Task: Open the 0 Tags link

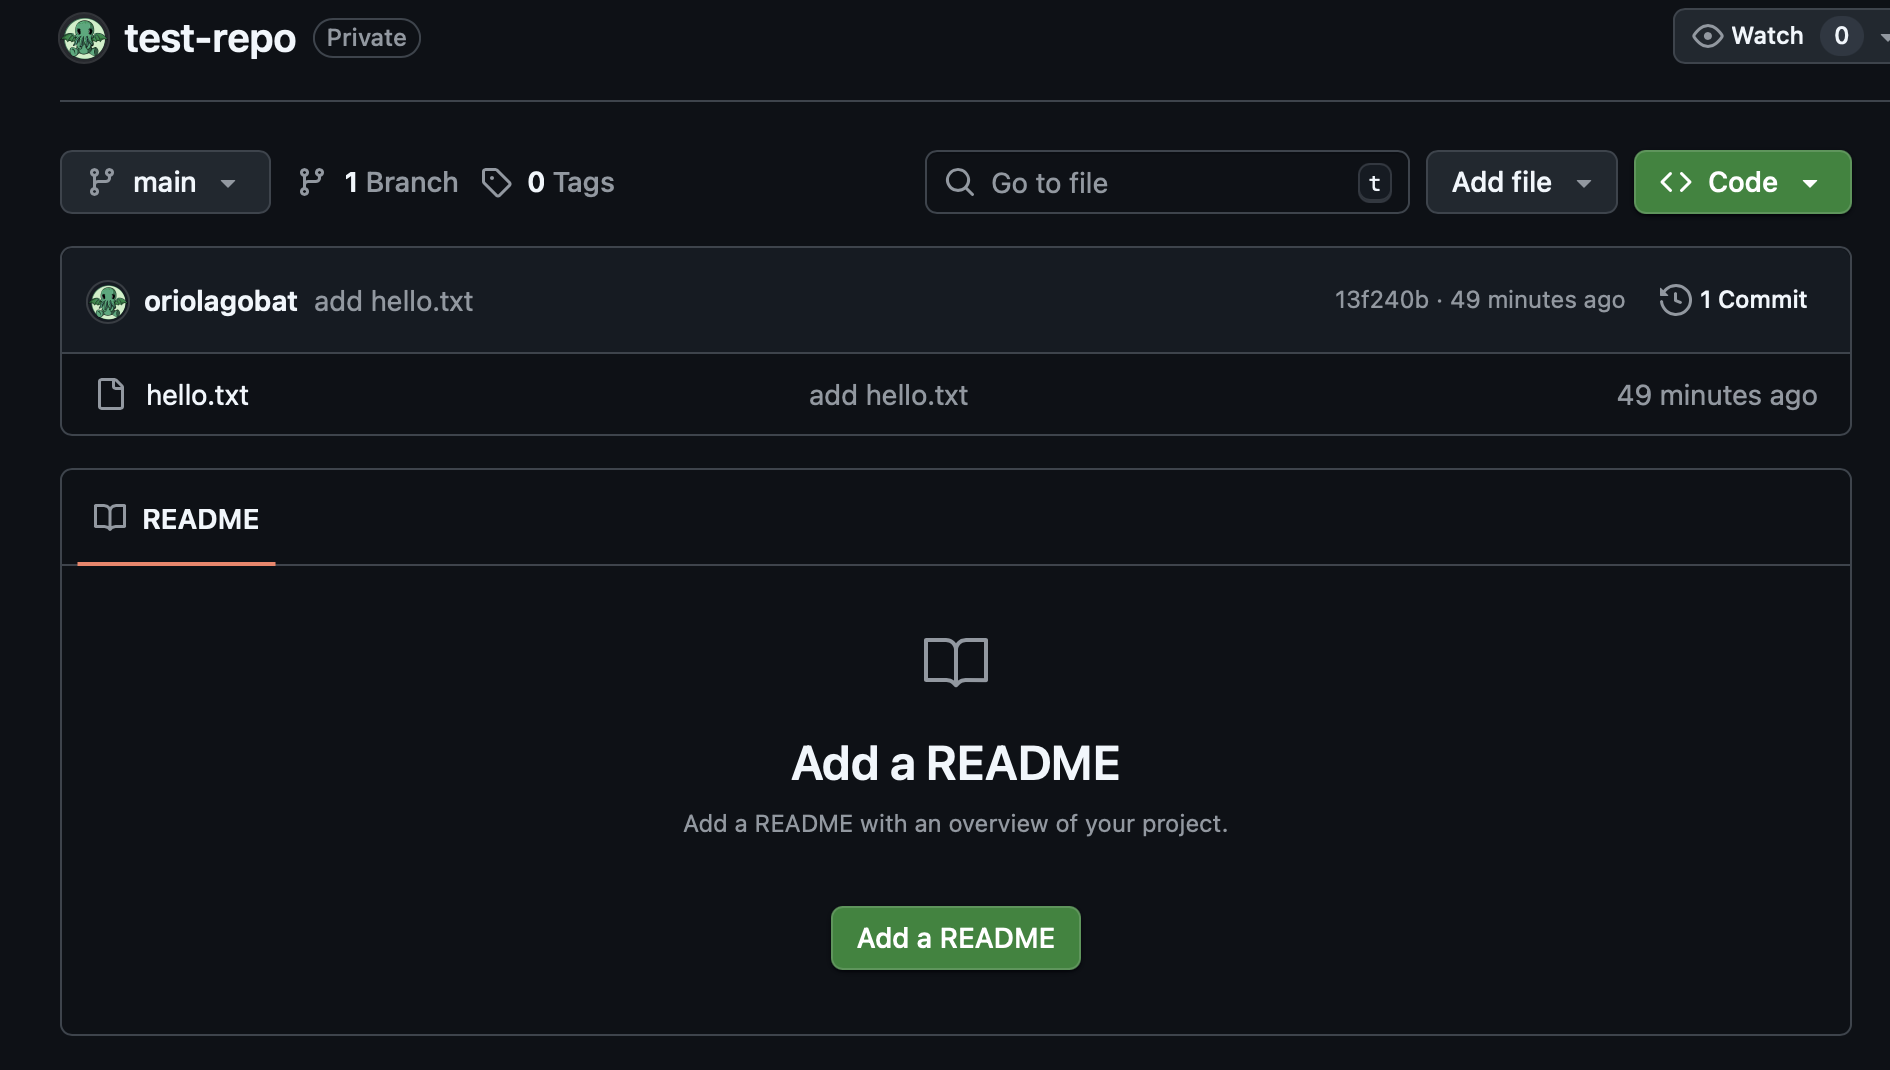Action: (x=570, y=182)
